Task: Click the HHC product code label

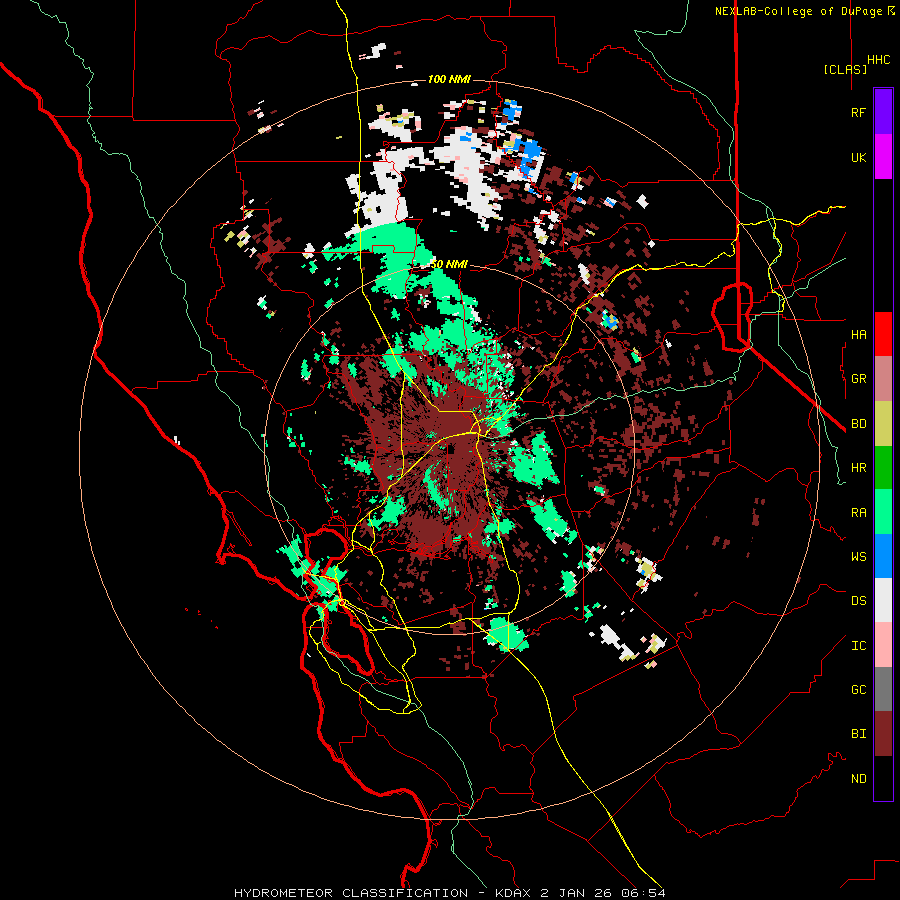Action: (878, 60)
